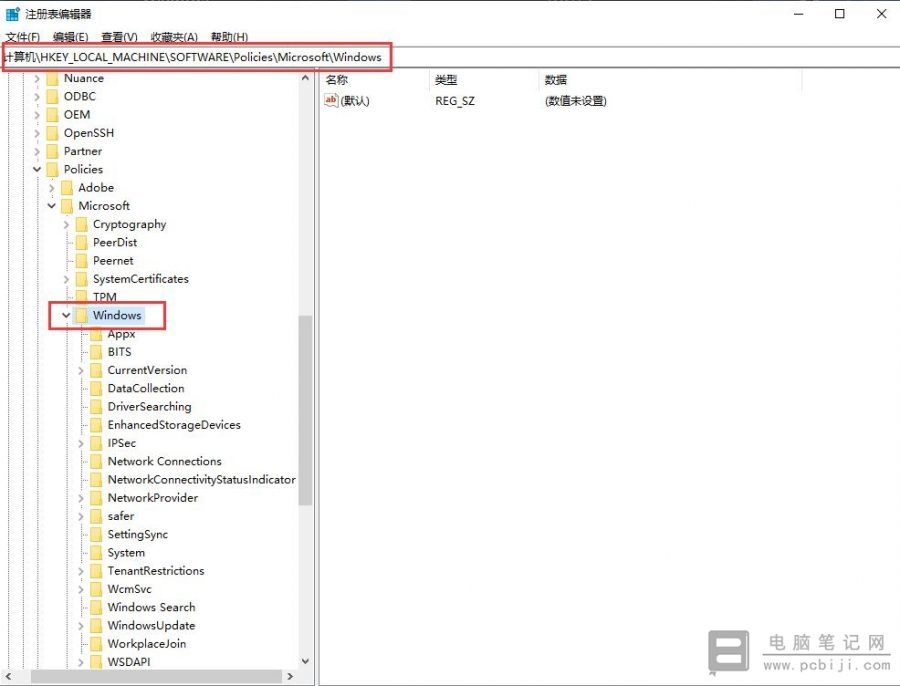Select the Network Connections key
The image size is (900, 686).
click(164, 462)
